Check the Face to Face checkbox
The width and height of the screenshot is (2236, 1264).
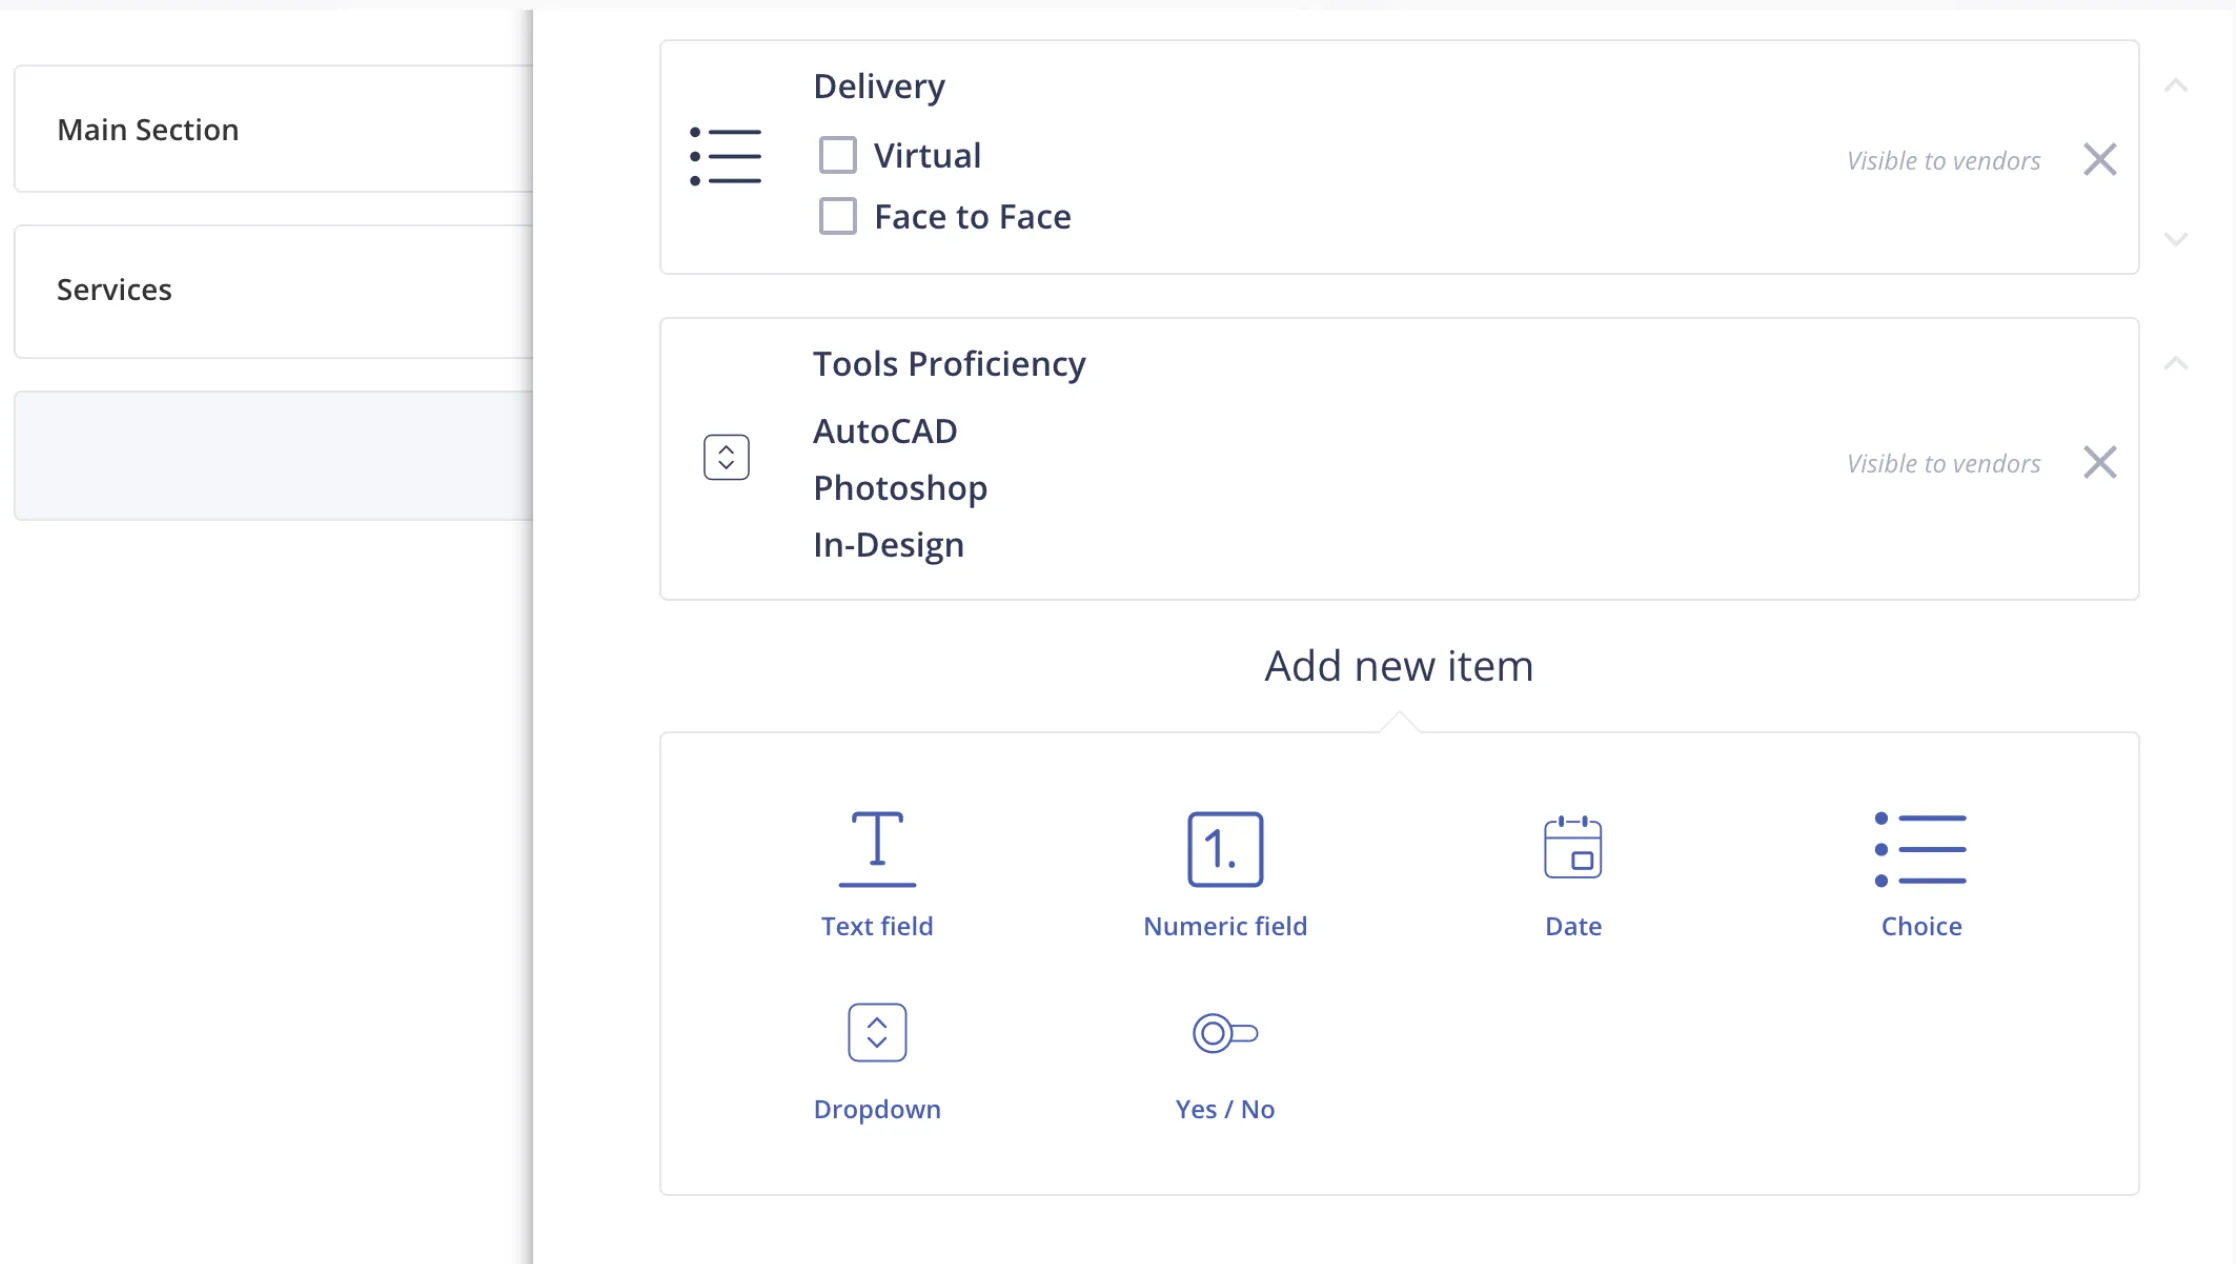(x=838, y=216)
